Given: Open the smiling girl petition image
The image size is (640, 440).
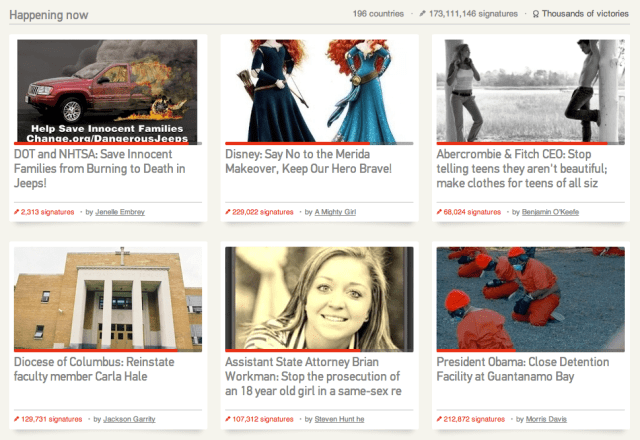Looking at the screenshot, I should coord(319,298).
